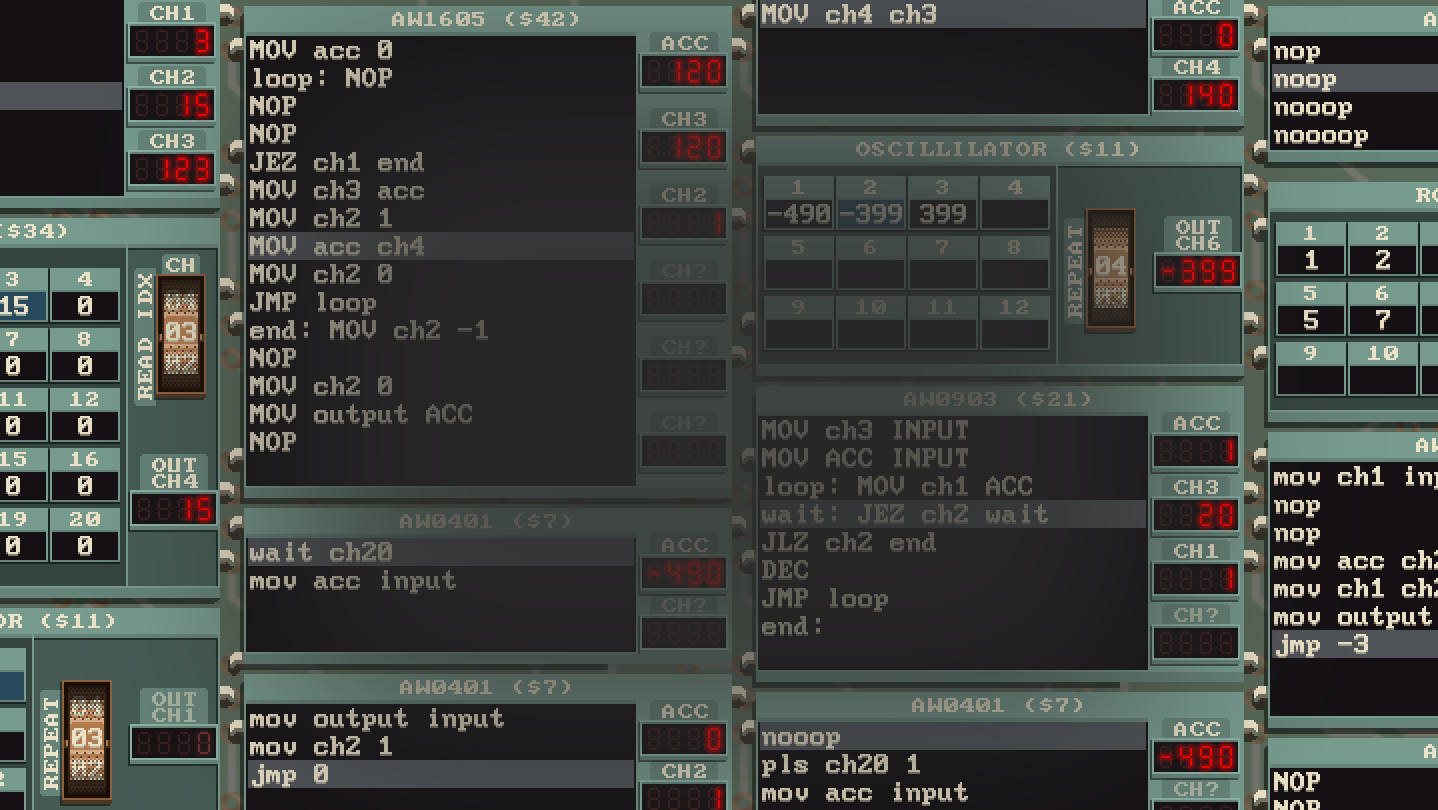The height and width of the screenshot is (810, 1438).
Task: Click the "MOV output ACC" line in AW1605
Action: (x=360, y=414)
